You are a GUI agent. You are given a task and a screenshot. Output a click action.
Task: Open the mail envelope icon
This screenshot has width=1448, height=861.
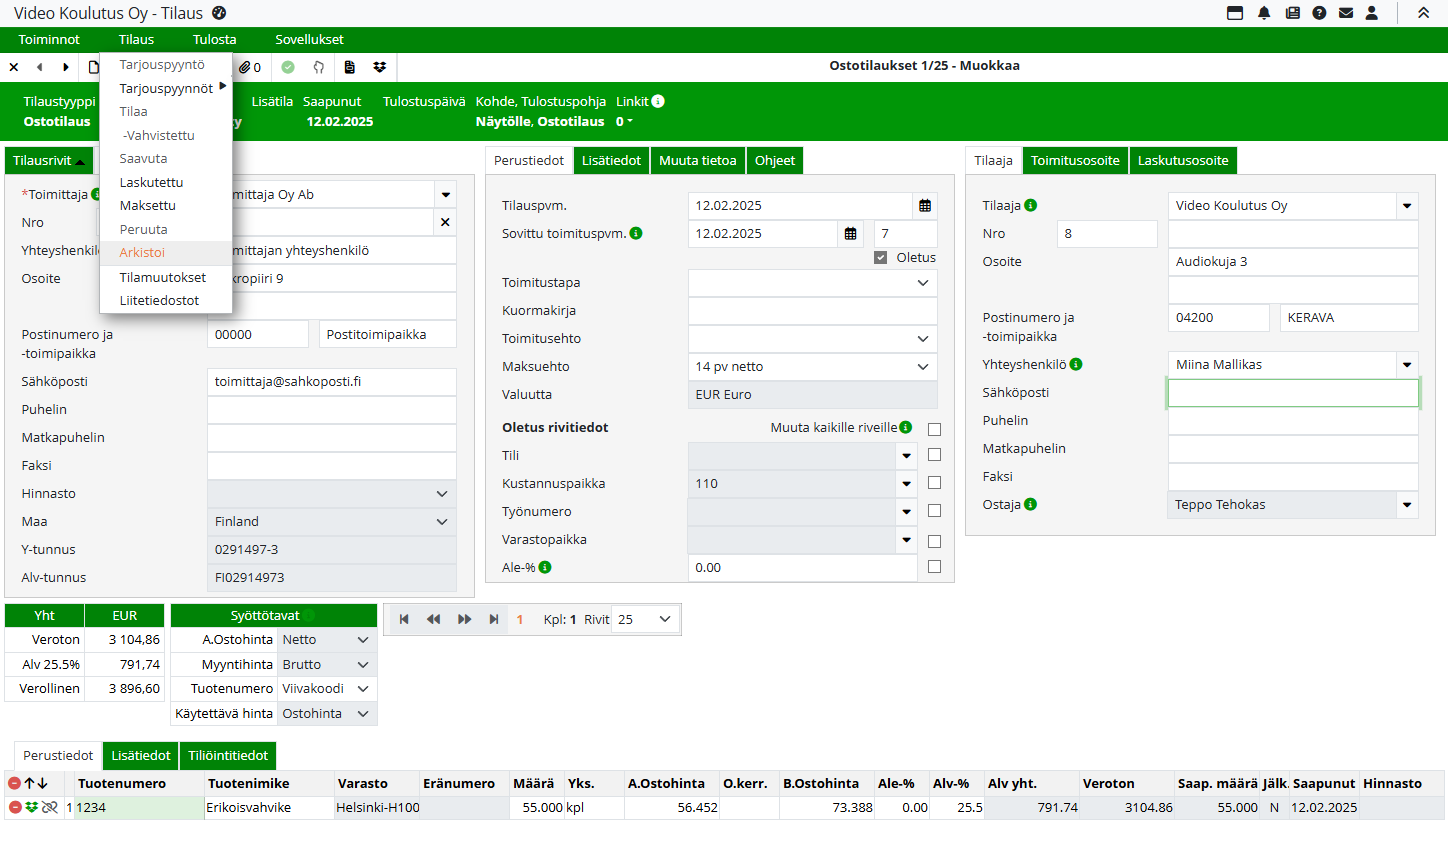point(1346,13)
